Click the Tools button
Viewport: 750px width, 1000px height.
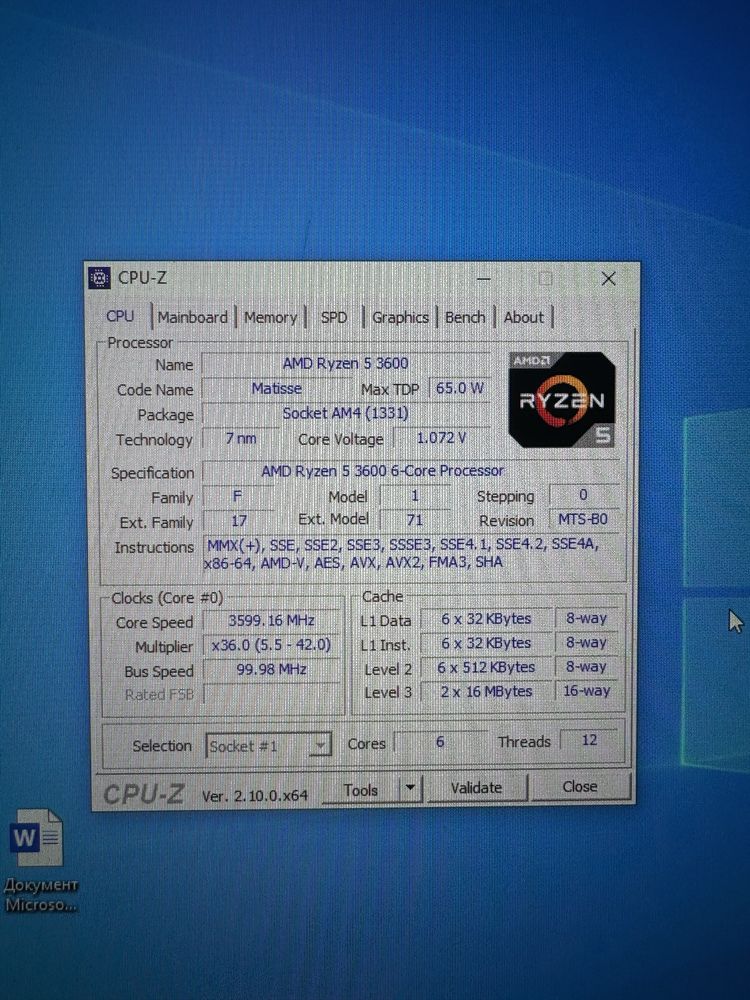coord(361,790)
